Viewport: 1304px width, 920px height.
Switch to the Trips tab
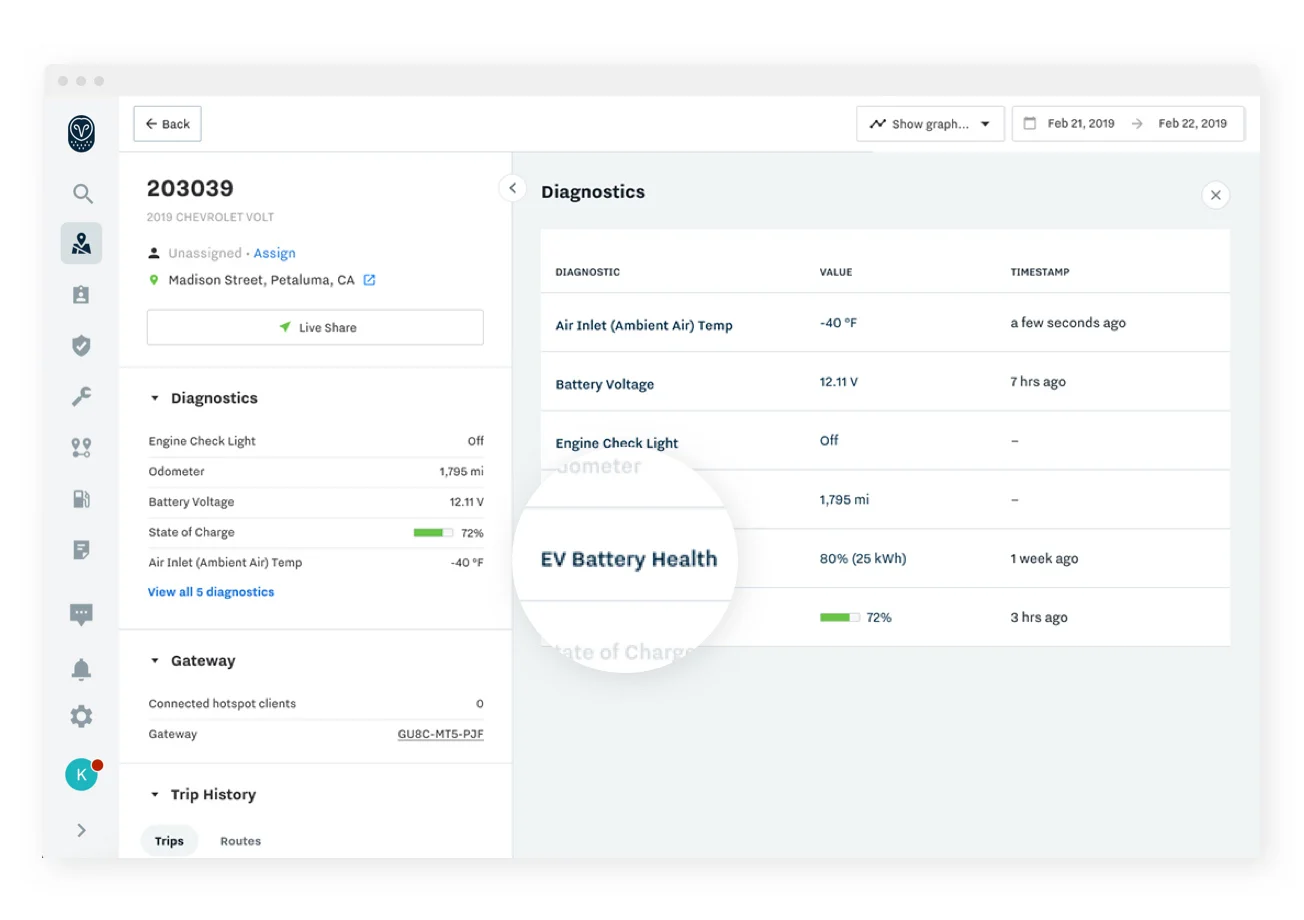(169, 841)
